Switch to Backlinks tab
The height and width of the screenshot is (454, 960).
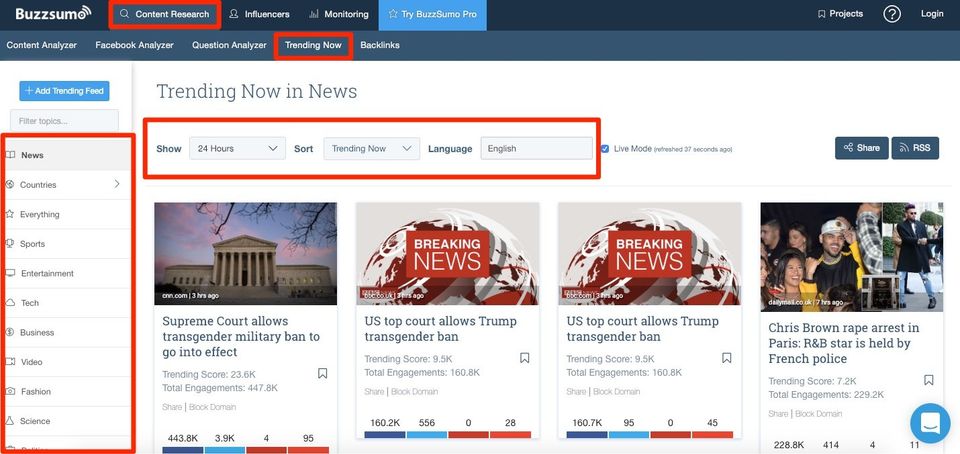[x=380, y=45]
